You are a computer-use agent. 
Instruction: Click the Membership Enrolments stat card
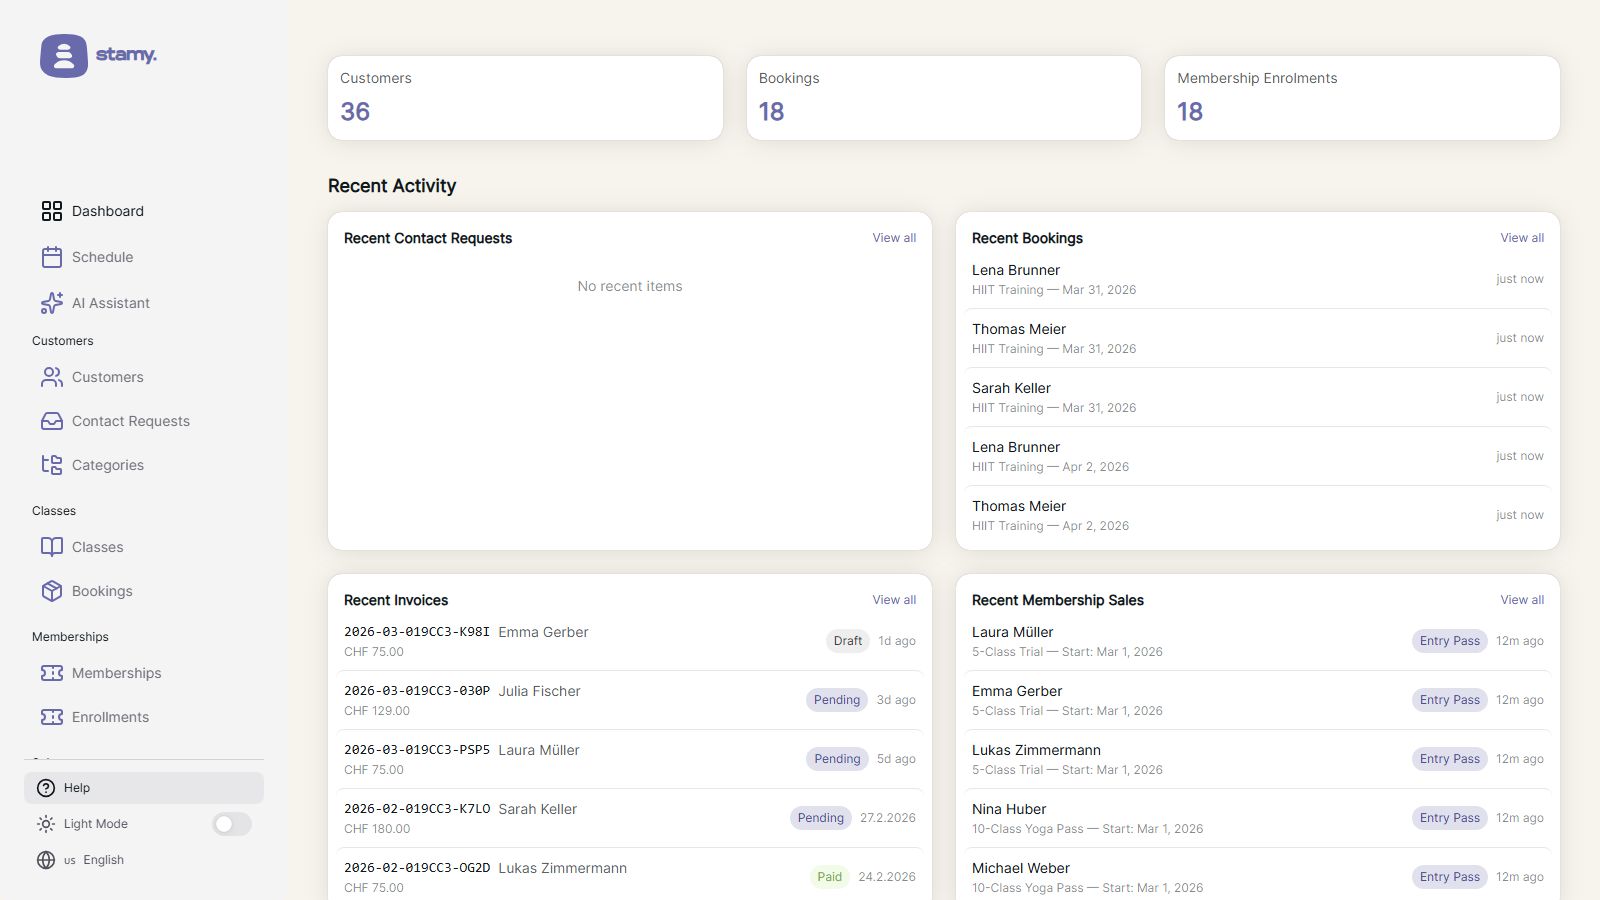pyautogui.click(x=1361, y=98)
